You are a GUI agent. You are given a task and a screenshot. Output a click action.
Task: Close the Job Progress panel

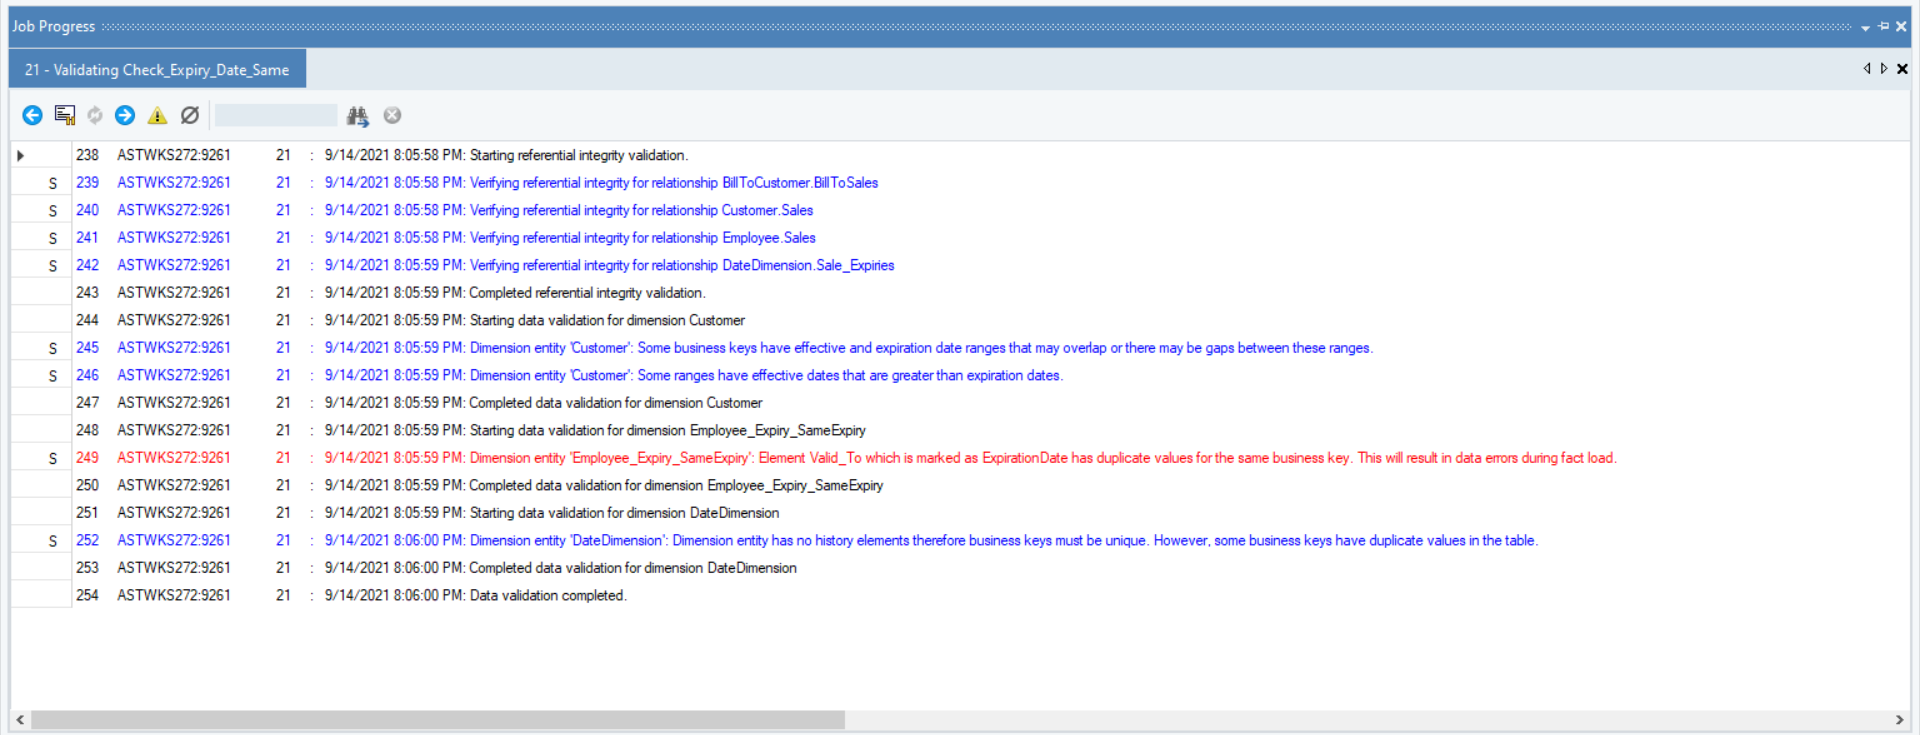(1901, 26)
